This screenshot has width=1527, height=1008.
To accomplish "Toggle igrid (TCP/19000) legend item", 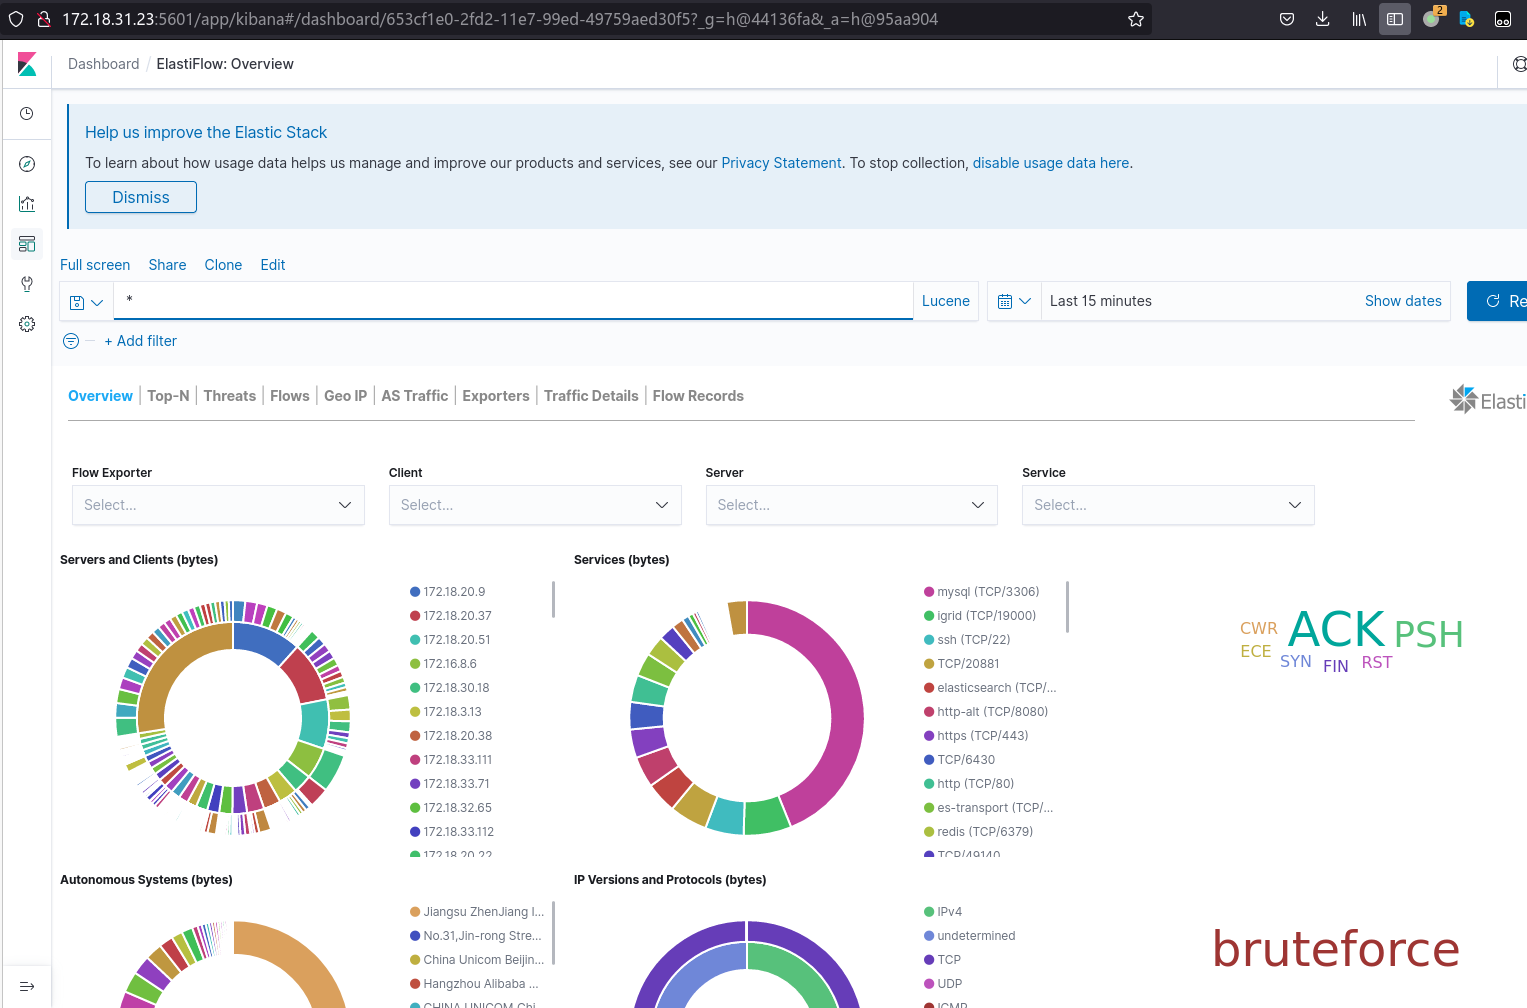I will [980, 616].
